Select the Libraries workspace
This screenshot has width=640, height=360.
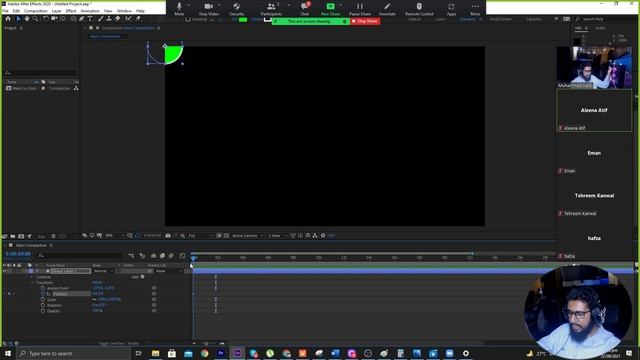tap(533, 19)
